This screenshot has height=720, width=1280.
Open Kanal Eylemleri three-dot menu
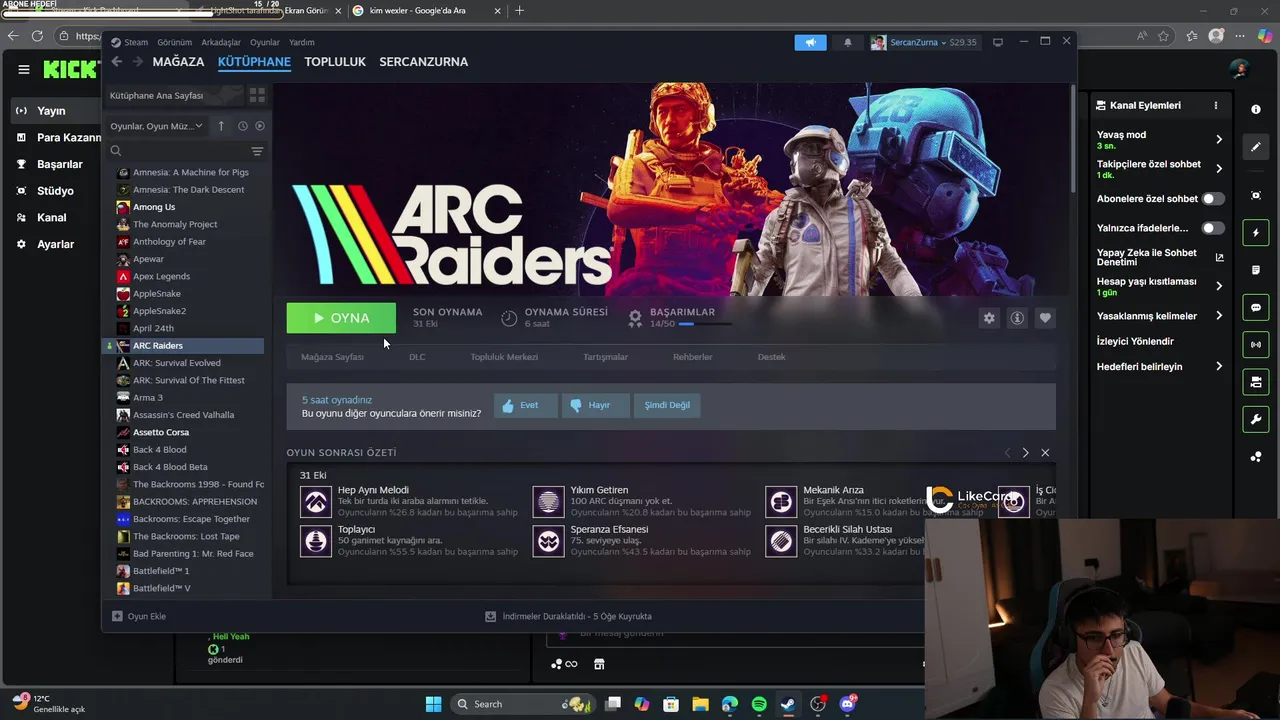(x=1216, y=105)
